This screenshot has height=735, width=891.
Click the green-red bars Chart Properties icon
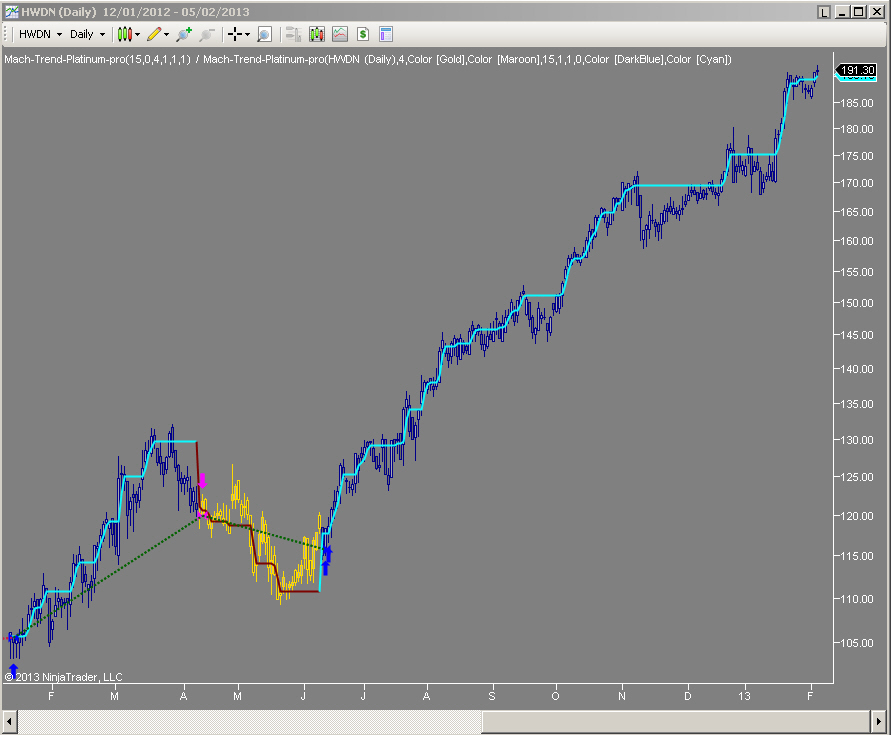tap(316, 33)
